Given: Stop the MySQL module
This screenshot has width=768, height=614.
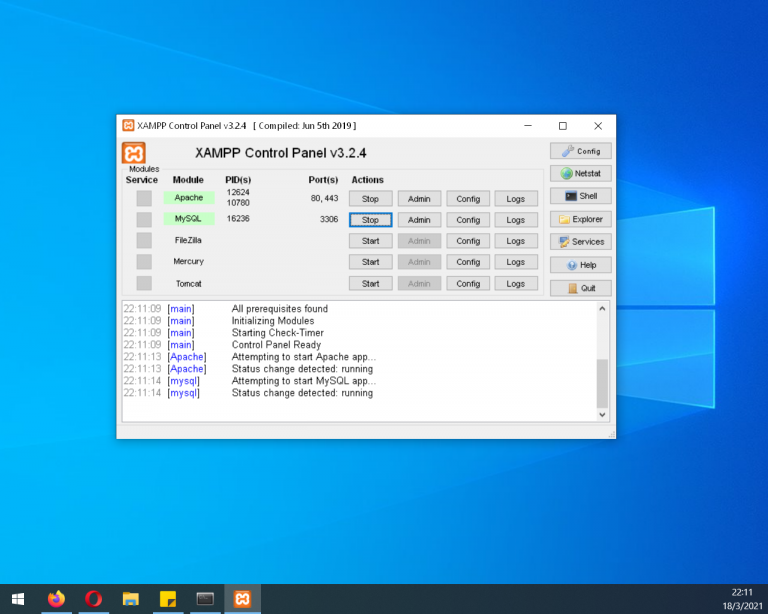Looking at the screenshot, I should click(371, 220).
